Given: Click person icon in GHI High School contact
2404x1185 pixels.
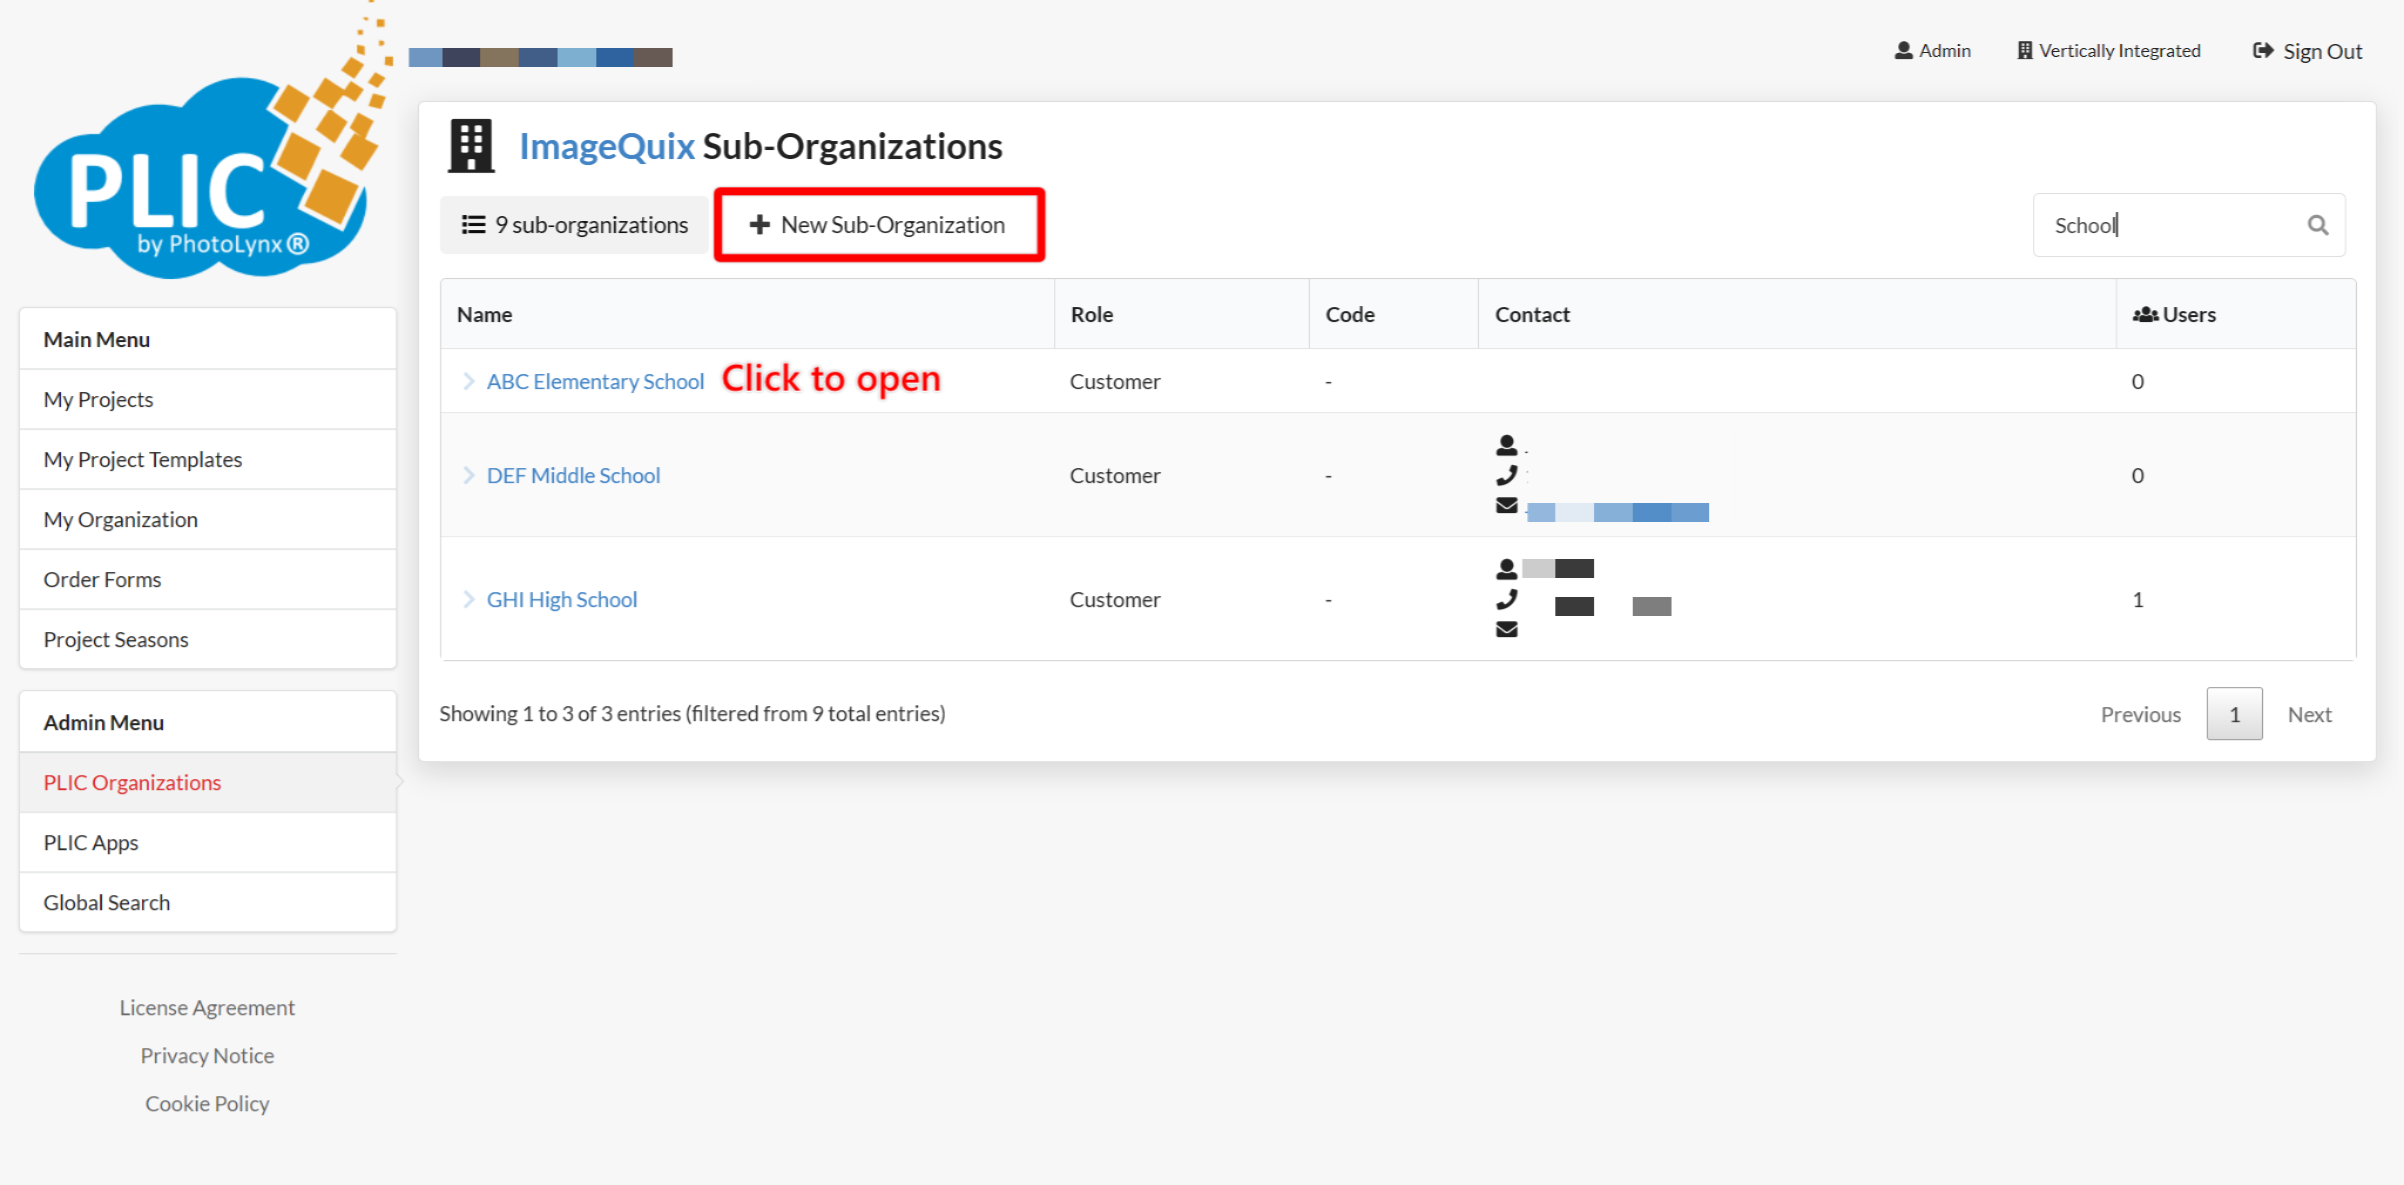Looking at the screenshot, I should coord(1507,569).
